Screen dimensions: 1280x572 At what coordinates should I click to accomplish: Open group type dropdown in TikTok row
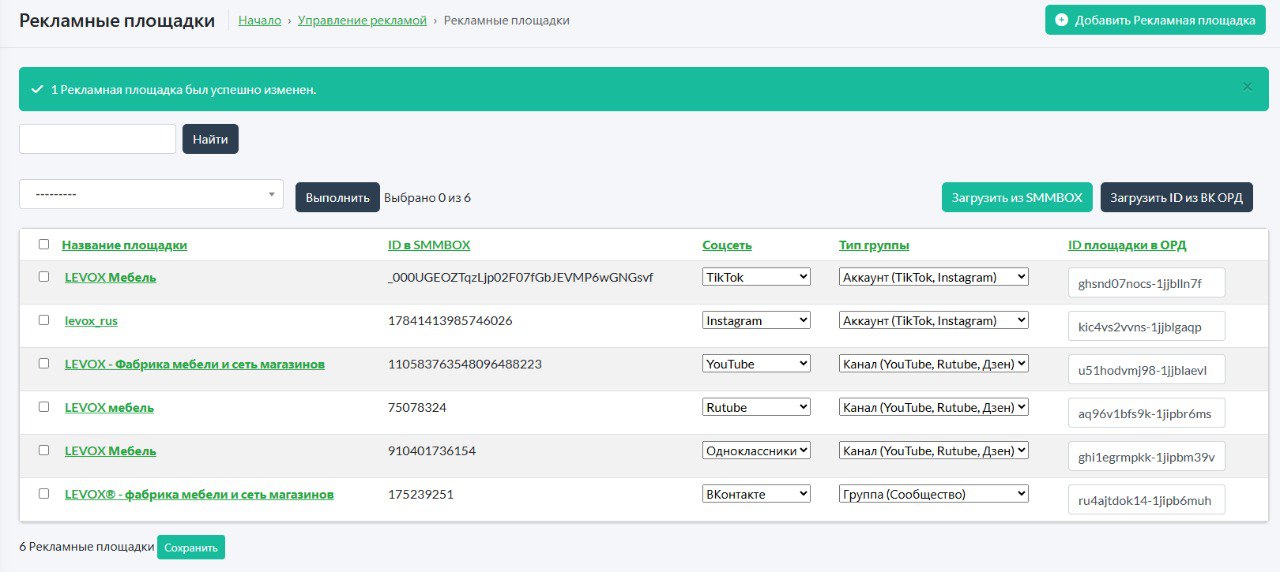click(934, 277)
